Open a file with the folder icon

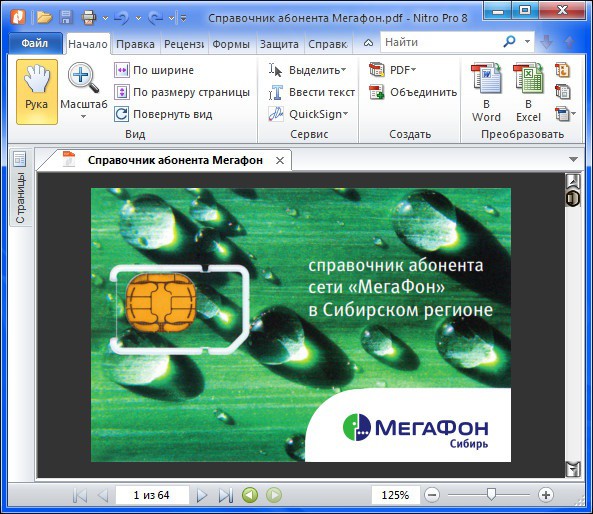click(44, 17)
